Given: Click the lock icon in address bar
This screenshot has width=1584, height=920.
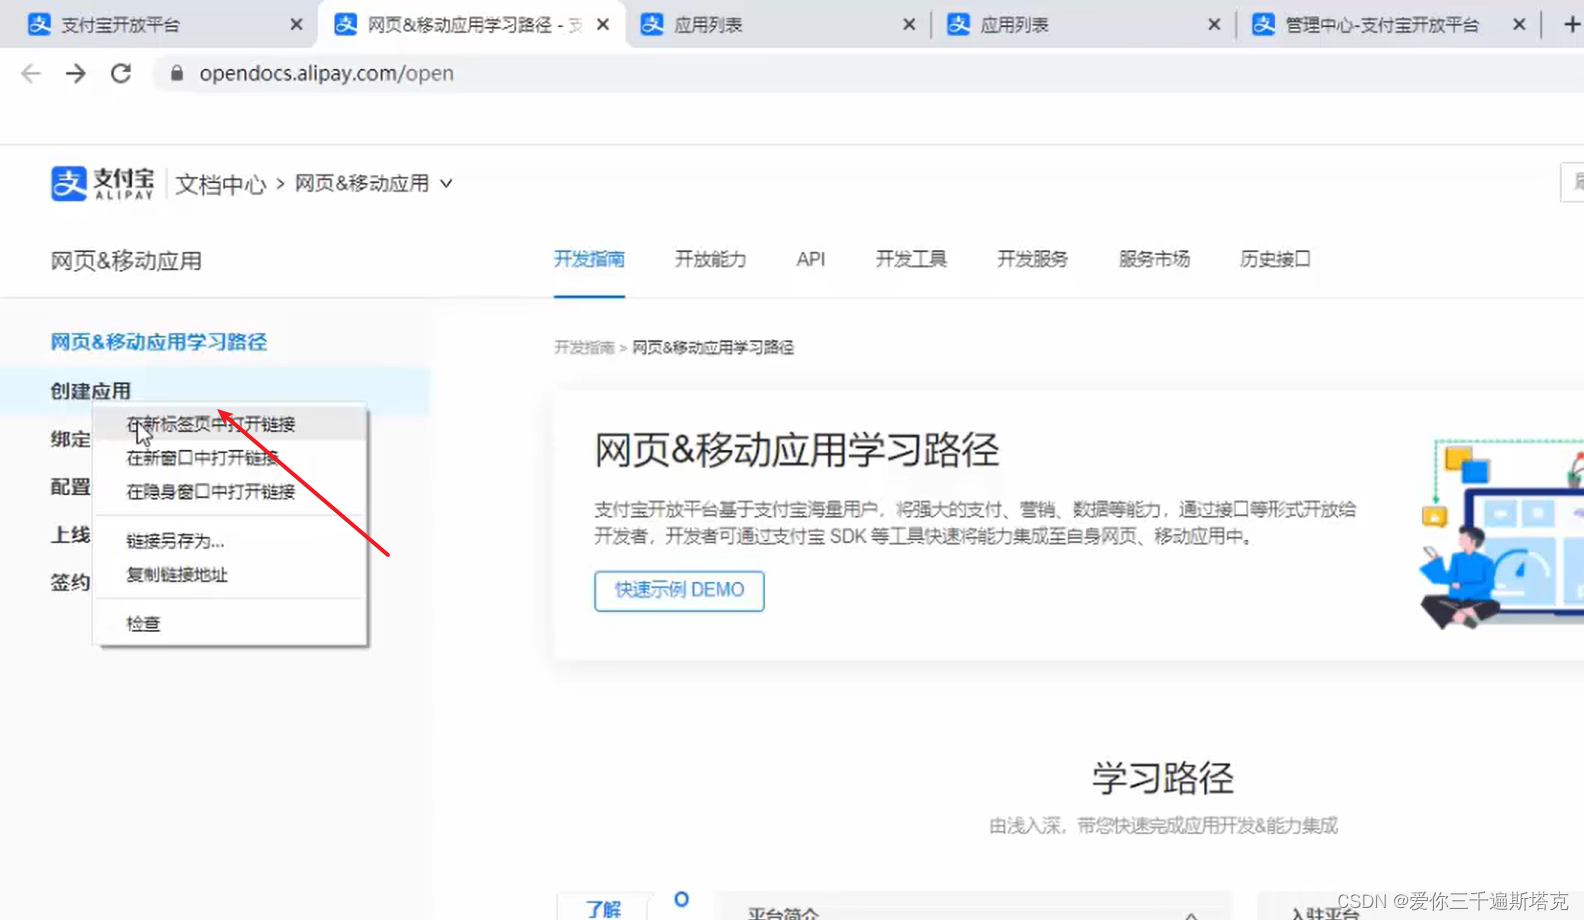Looking at the screenshot, I should pyautogui.click(x=177, y=73).
